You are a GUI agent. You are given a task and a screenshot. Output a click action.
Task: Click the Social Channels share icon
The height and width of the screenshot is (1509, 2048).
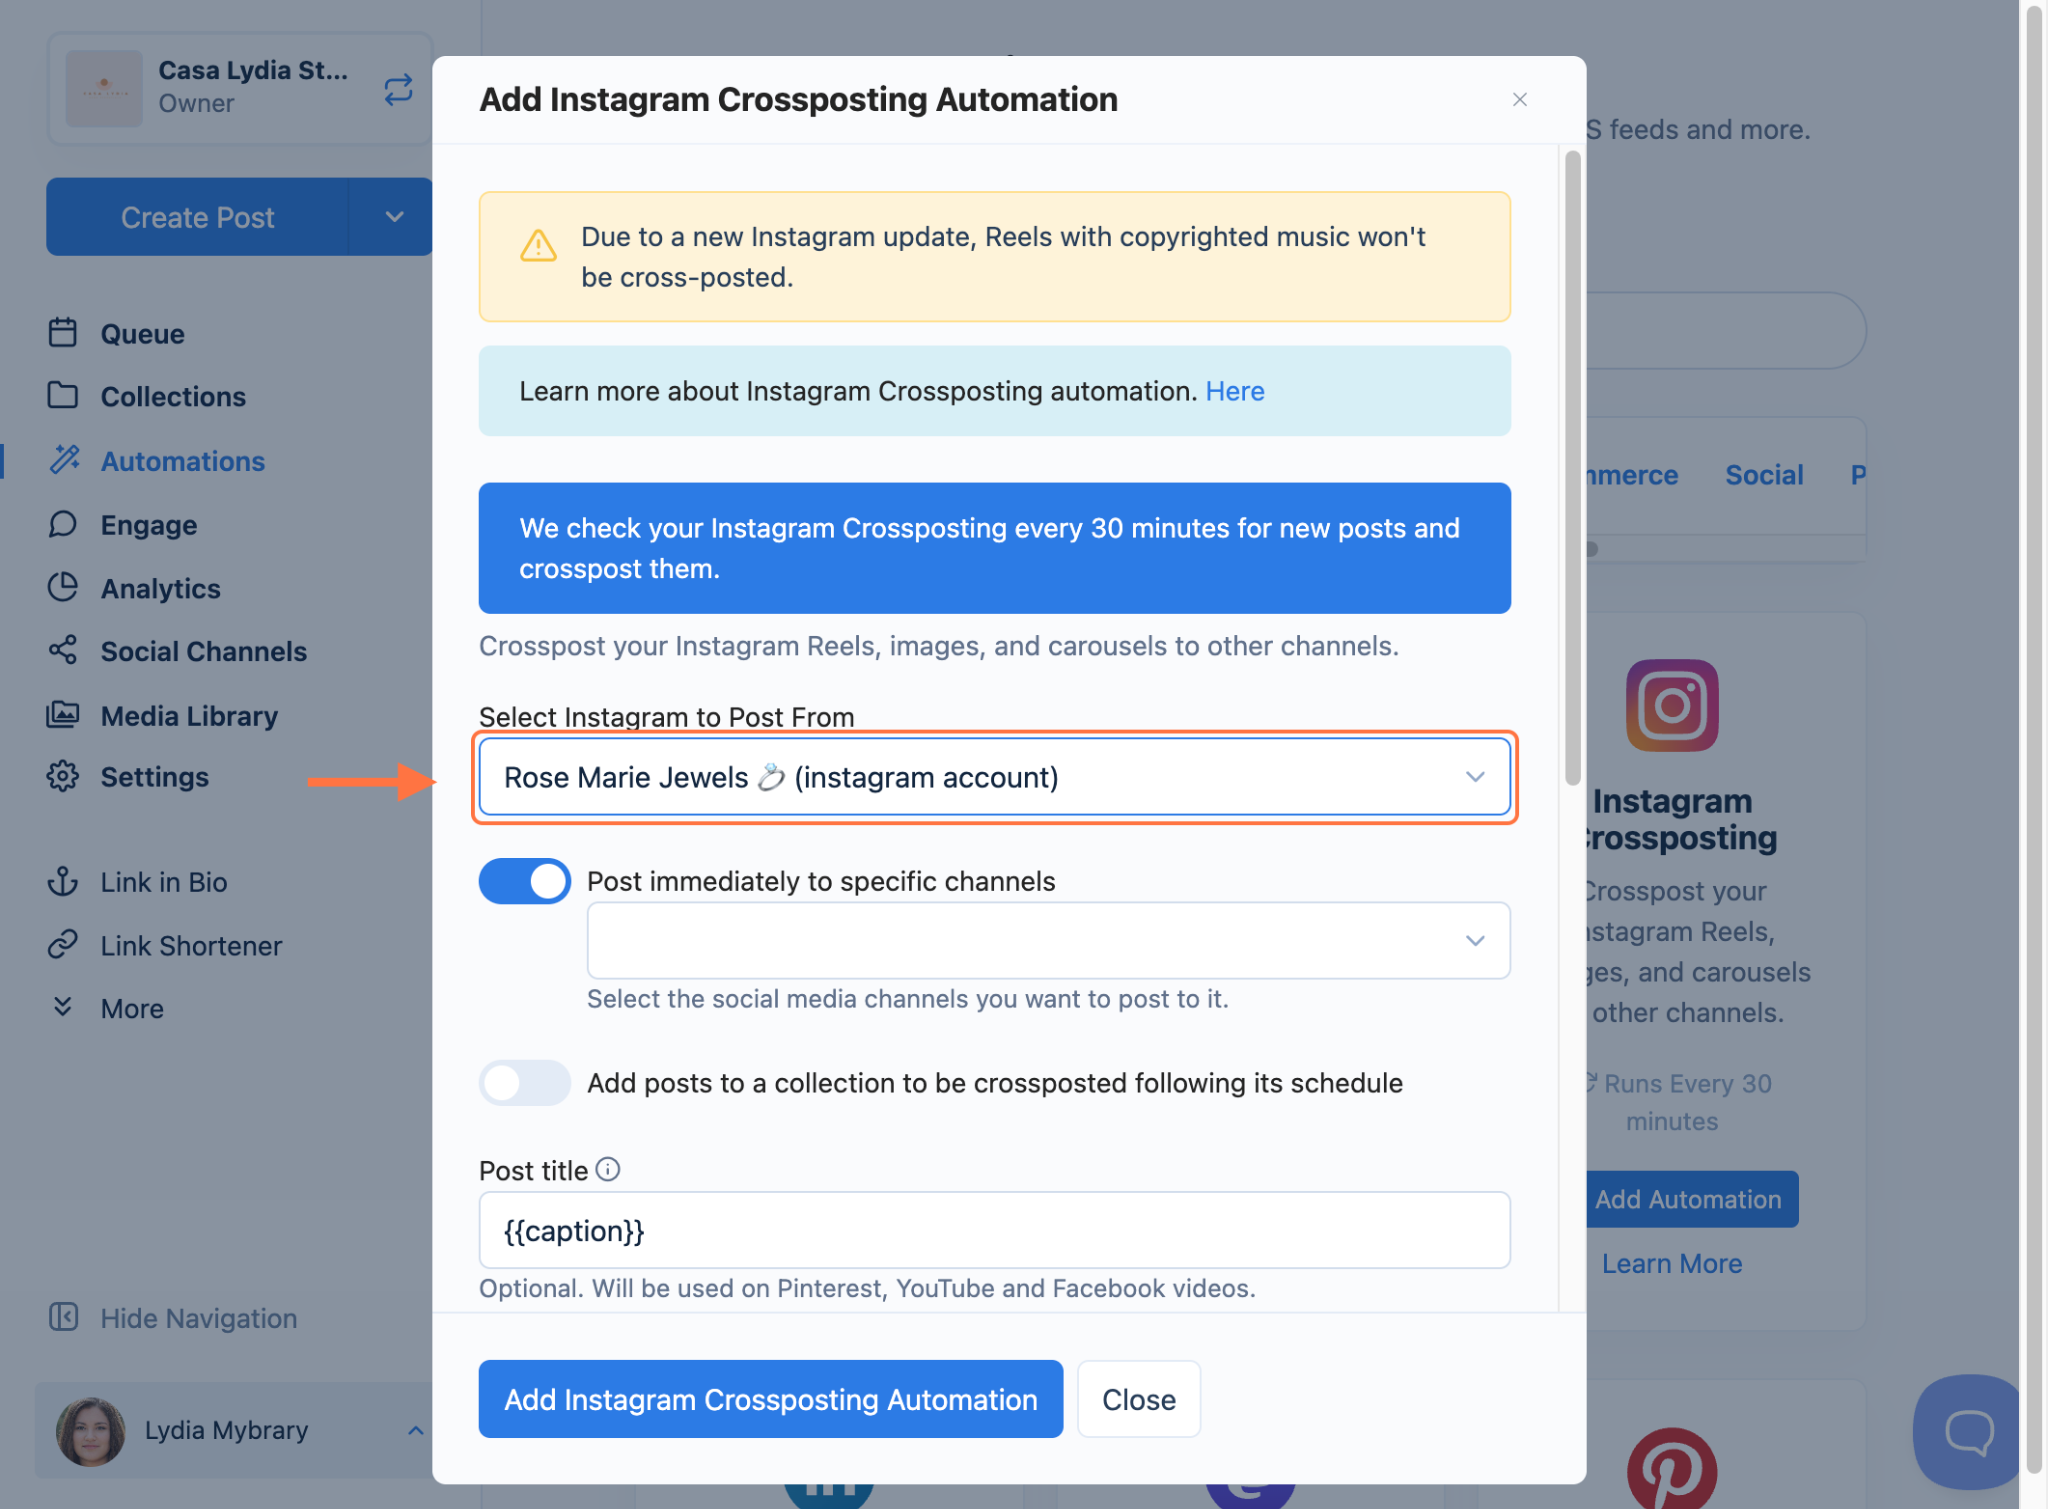tap(62, 651)
